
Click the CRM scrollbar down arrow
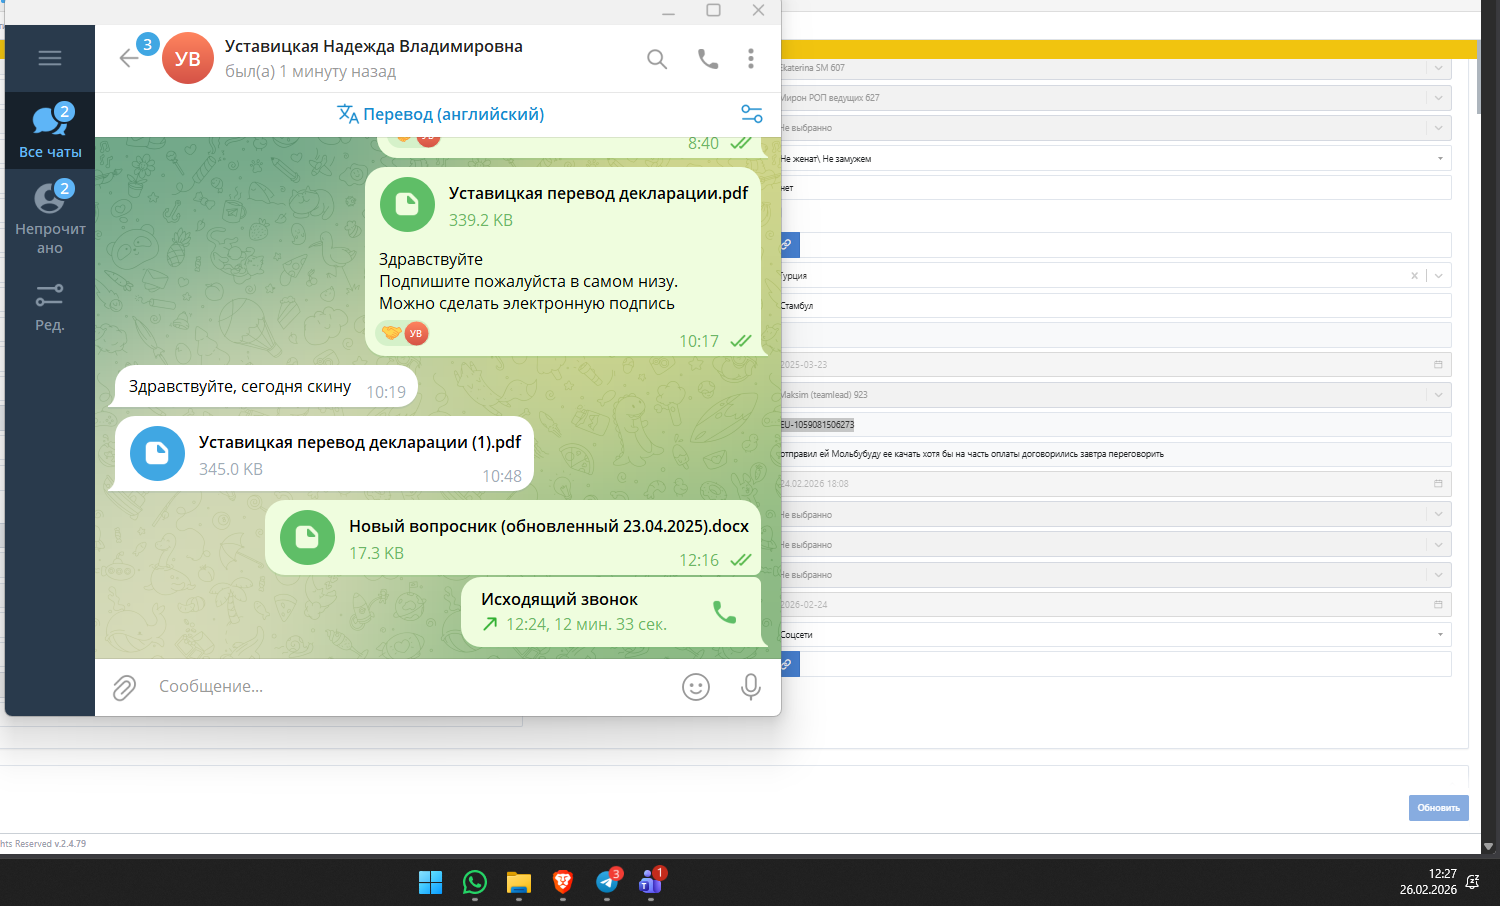click(1489, 846)
